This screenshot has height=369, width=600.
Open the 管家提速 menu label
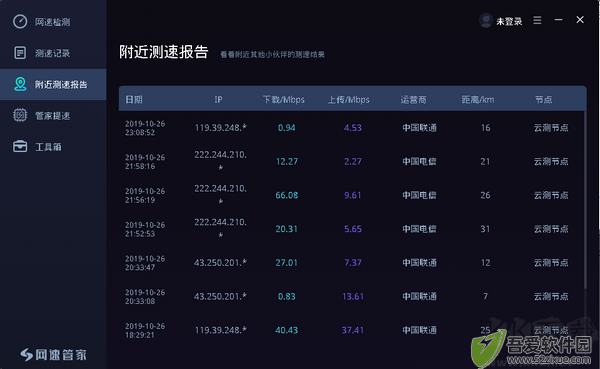coord(52,116)
